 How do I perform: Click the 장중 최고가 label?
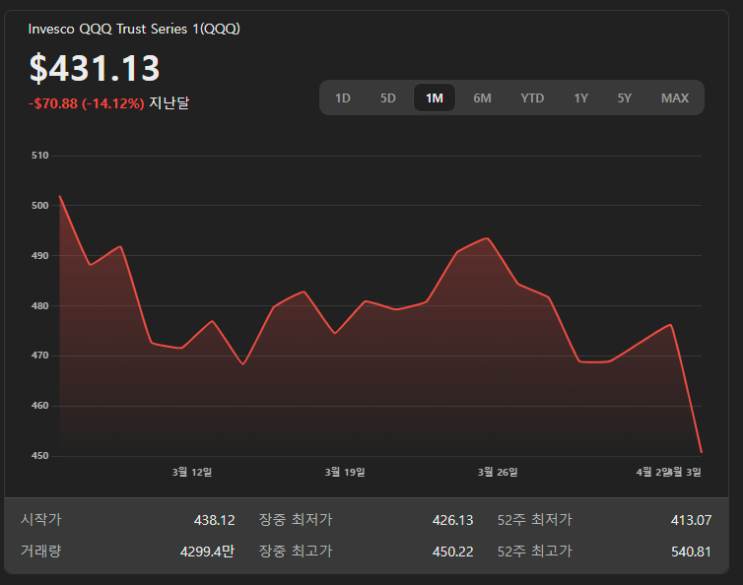tap(296, 551)
